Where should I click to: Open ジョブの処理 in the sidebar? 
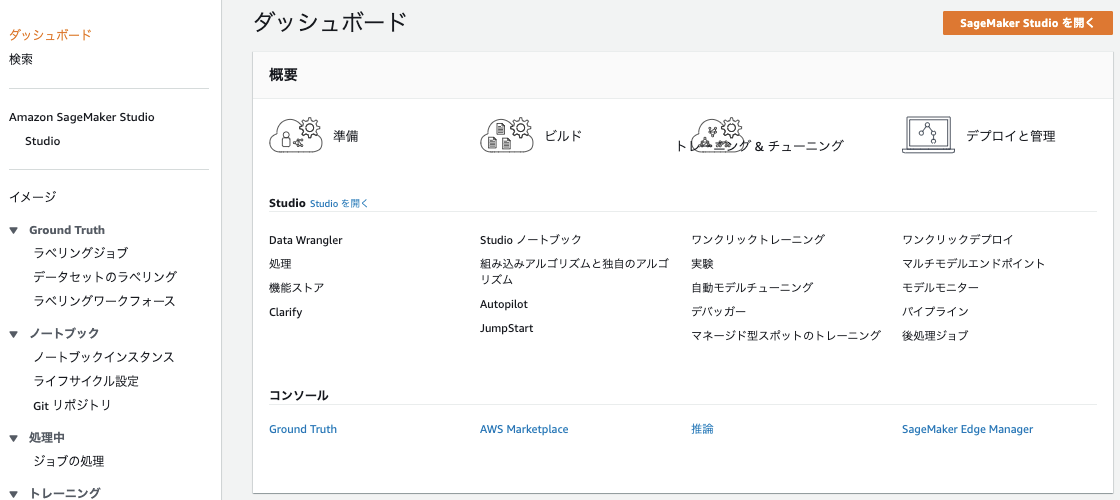pyautogui.click(x=69, y=461)
